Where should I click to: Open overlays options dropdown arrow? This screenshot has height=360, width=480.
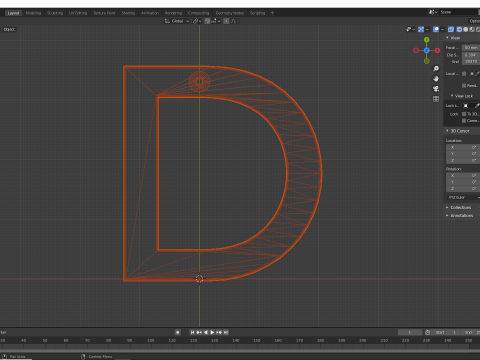coord(442,29)
